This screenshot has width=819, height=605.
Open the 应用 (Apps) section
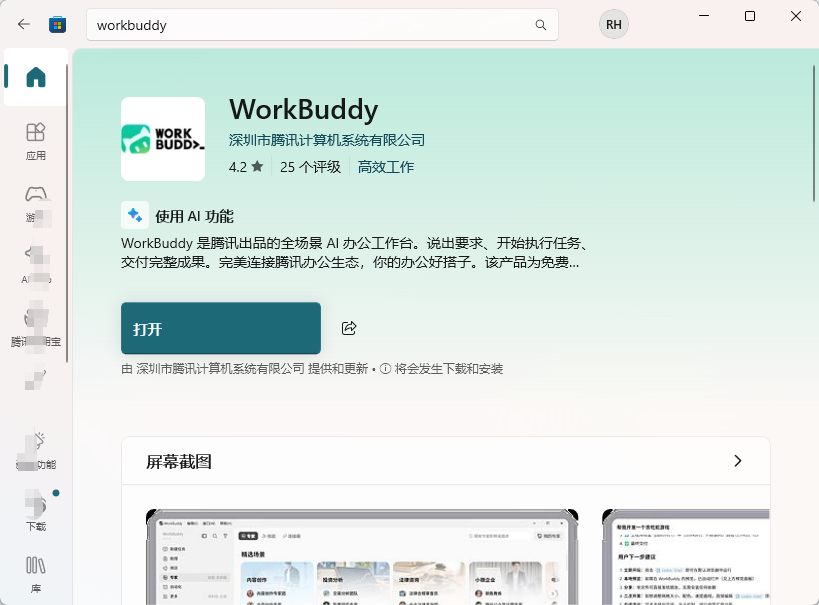(36, 141)
